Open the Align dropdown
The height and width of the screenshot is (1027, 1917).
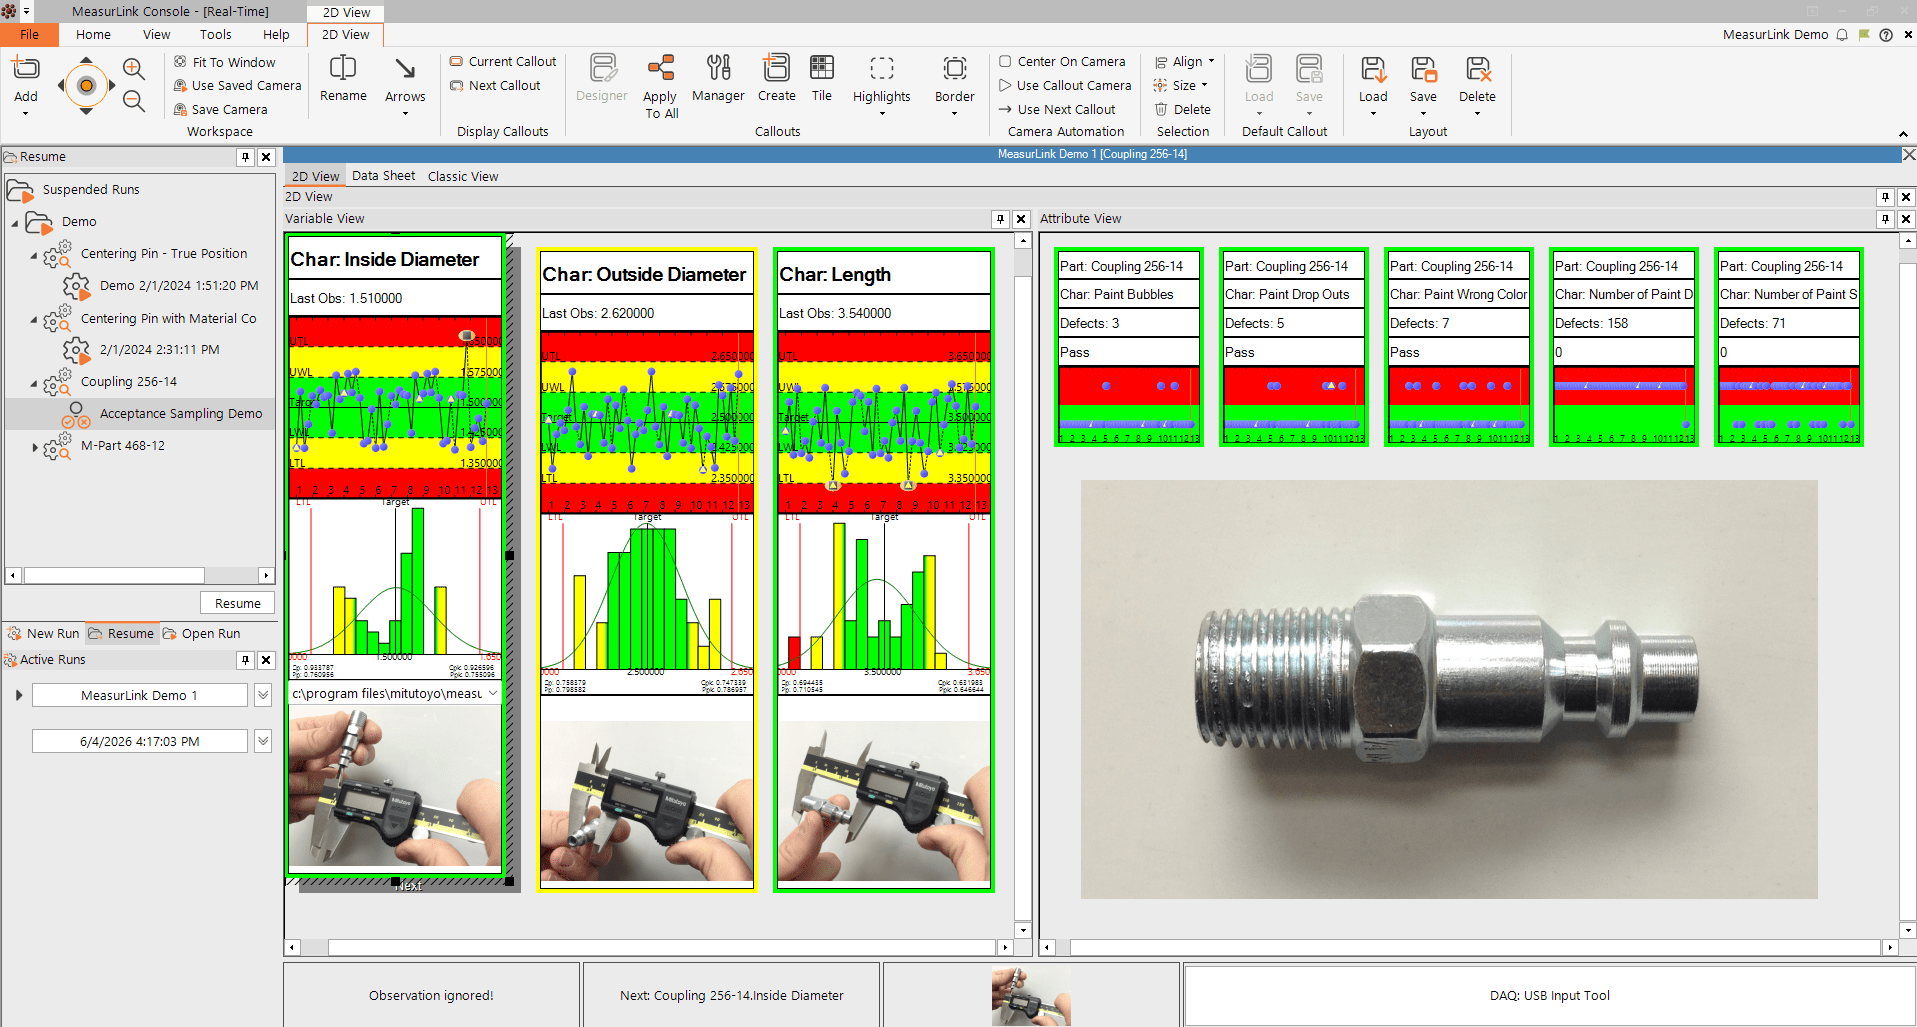pyautogui.click(x=1185, y=62)
